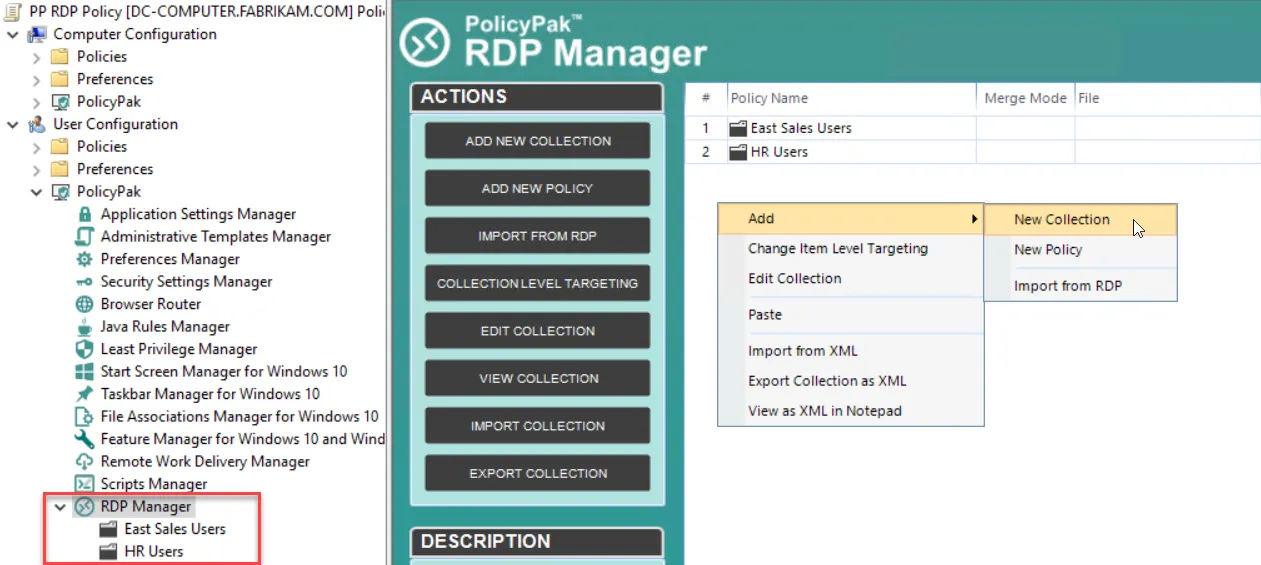Click the IMPORT FROM RDP button

coord(538,236)
